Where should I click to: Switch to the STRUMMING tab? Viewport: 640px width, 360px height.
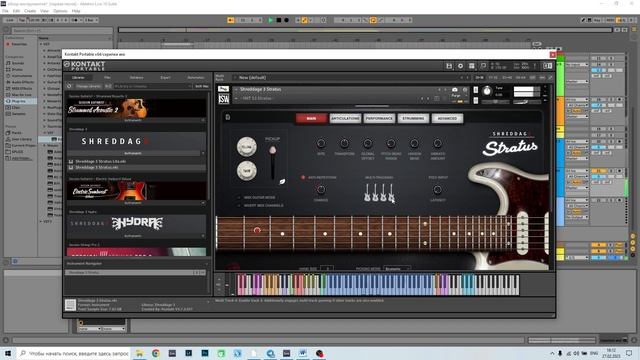click(x=413, y=118)
